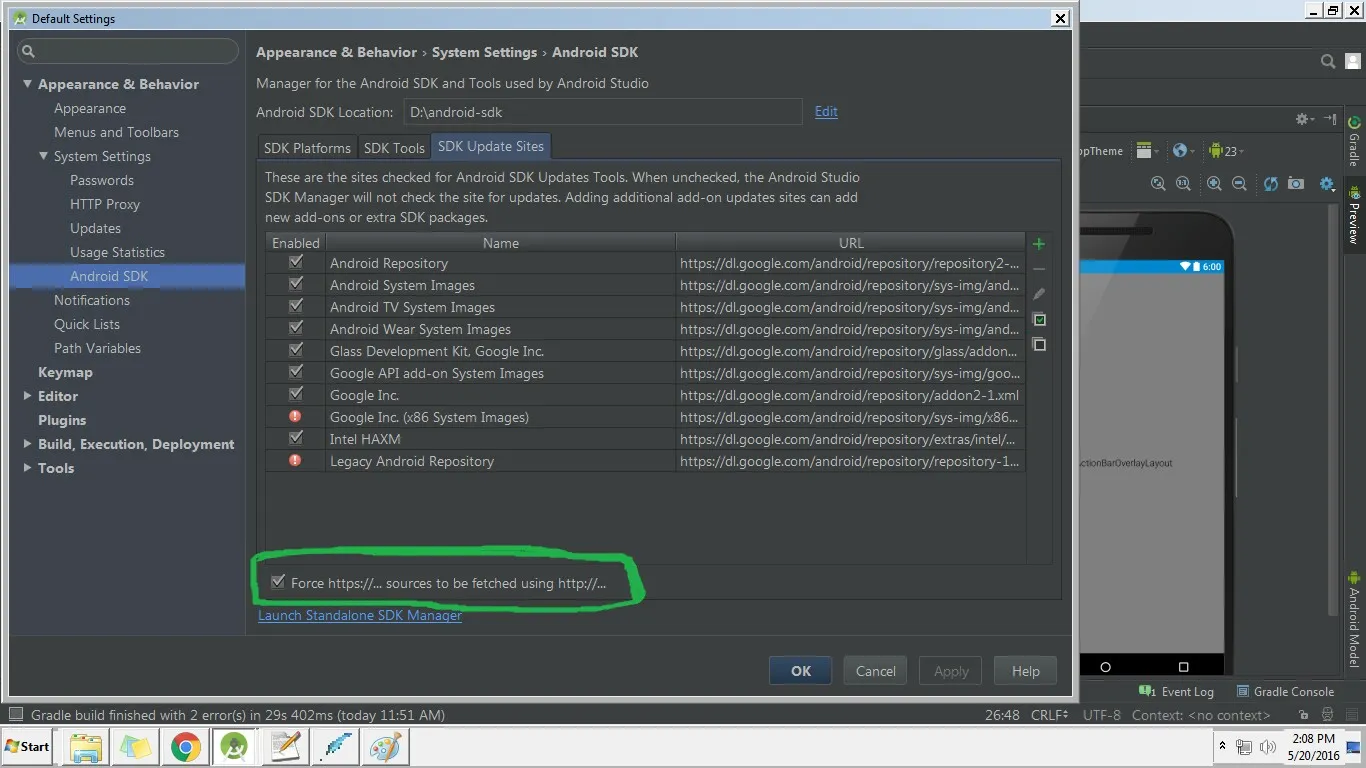Expand the Editor settings section
This screenshot has width=1366, height=768.
coord(28,396)
